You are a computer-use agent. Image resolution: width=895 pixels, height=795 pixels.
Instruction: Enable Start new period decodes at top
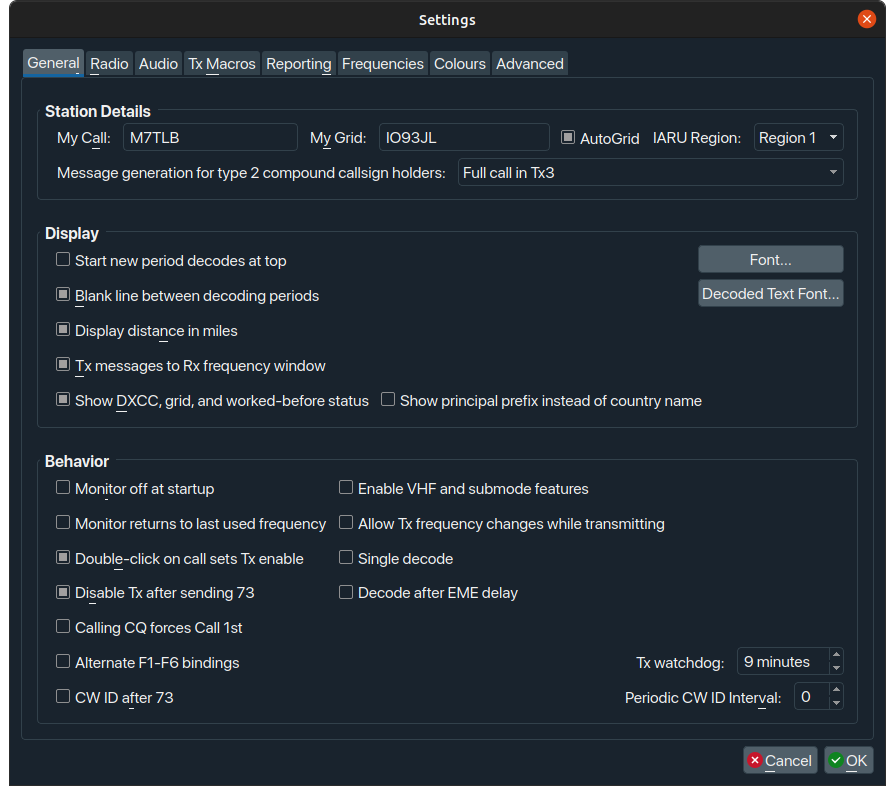click(63, 260)
